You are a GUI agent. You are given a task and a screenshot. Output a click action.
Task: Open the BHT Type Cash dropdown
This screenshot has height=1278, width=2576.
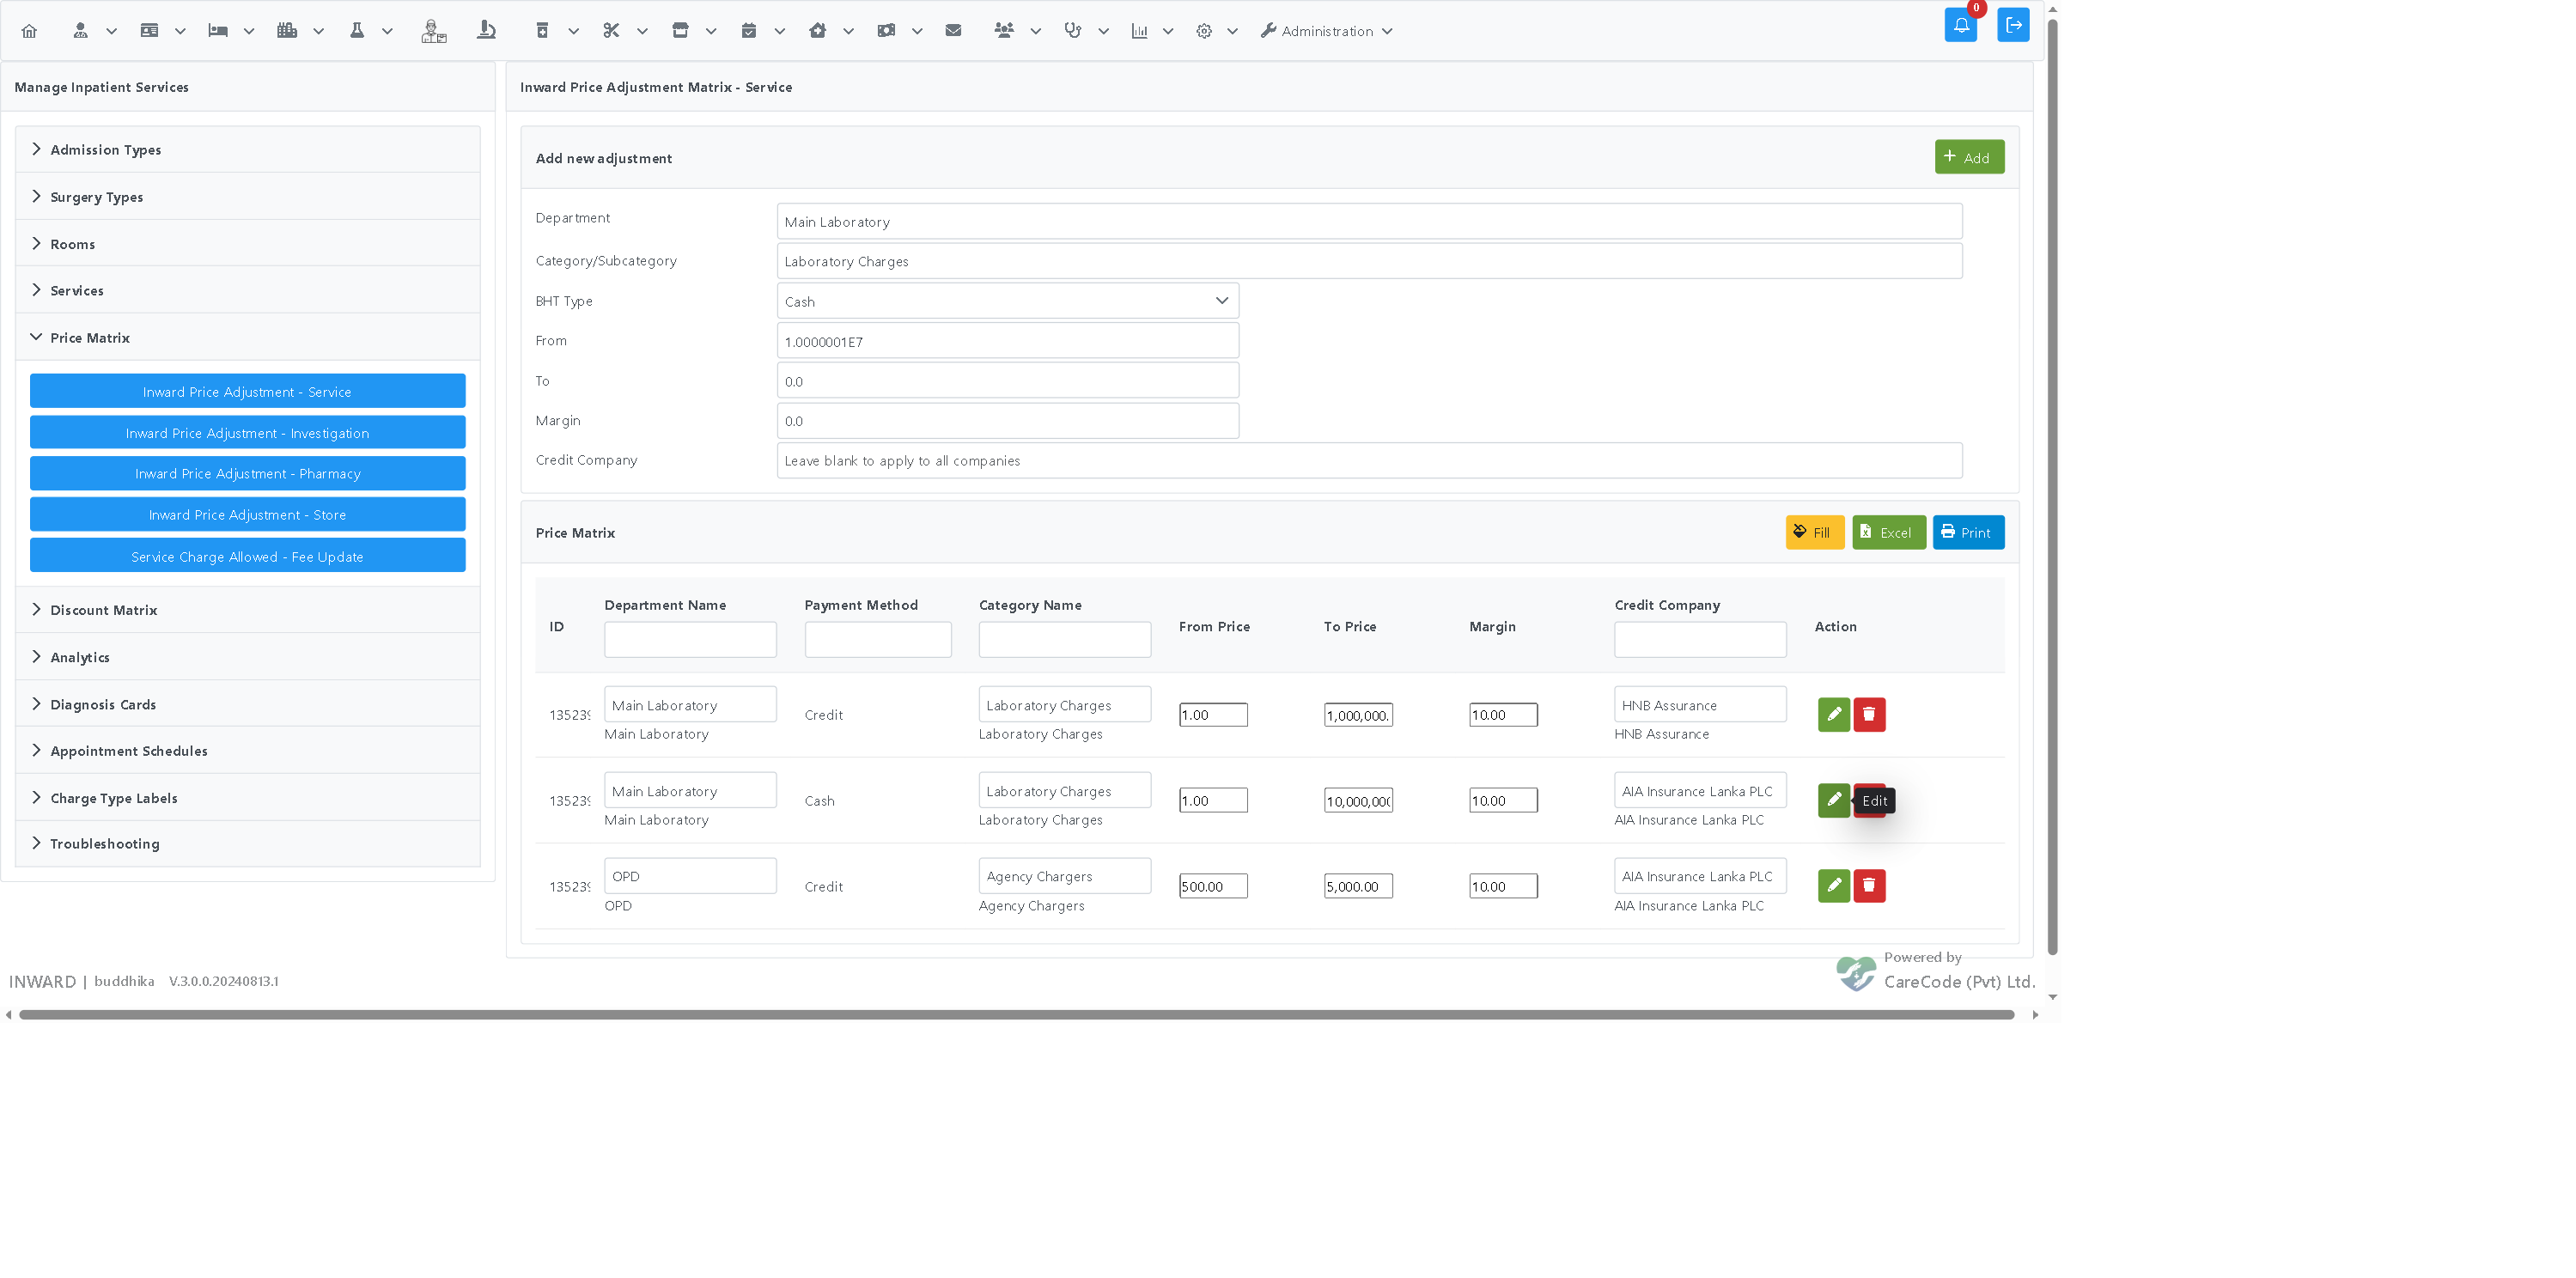[x=1007, y=301]
